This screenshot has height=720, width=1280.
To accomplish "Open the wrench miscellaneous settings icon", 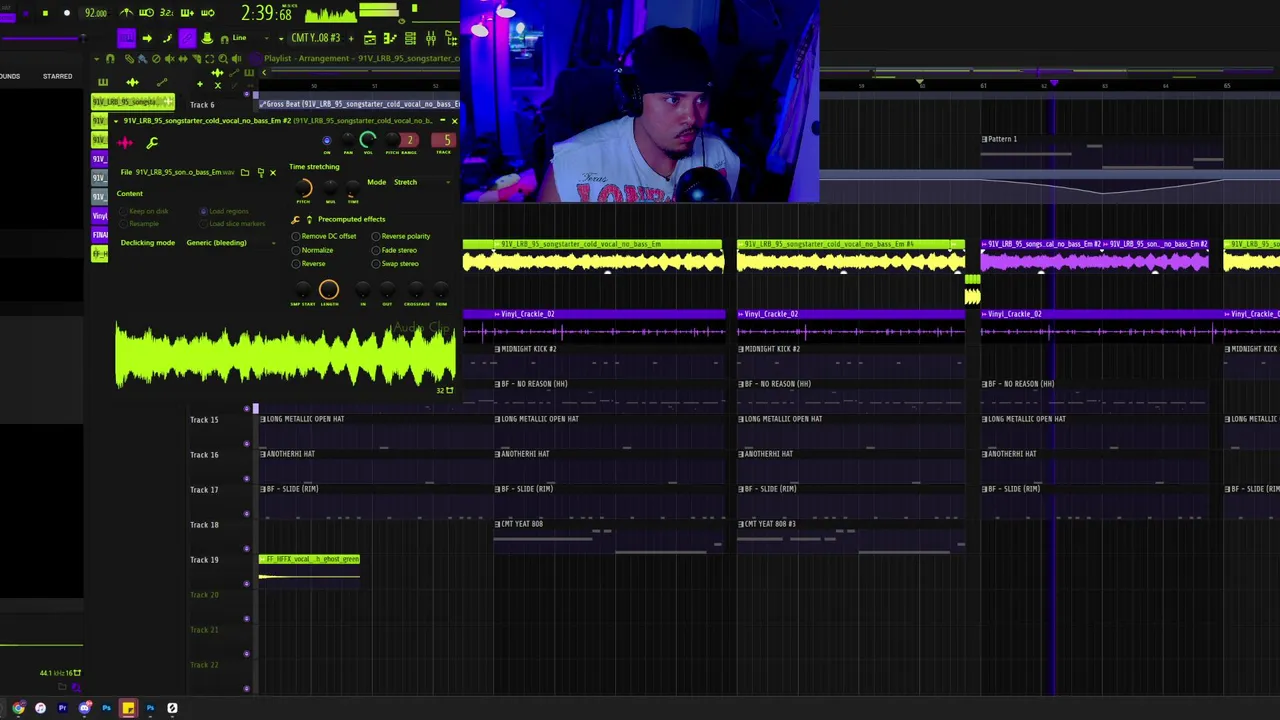I will (152, 143).
